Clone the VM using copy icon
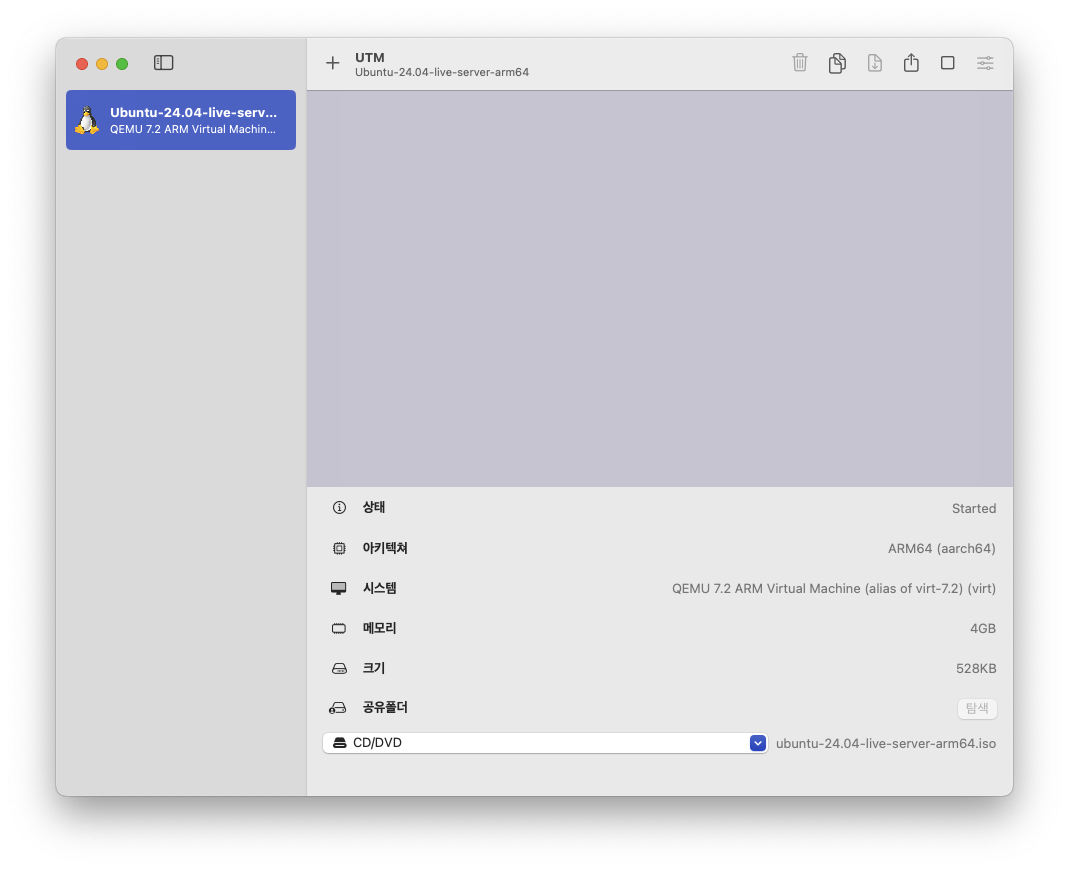Image resolution: width=1069 pixels, height=870 pixels. (x=837, y=63)
